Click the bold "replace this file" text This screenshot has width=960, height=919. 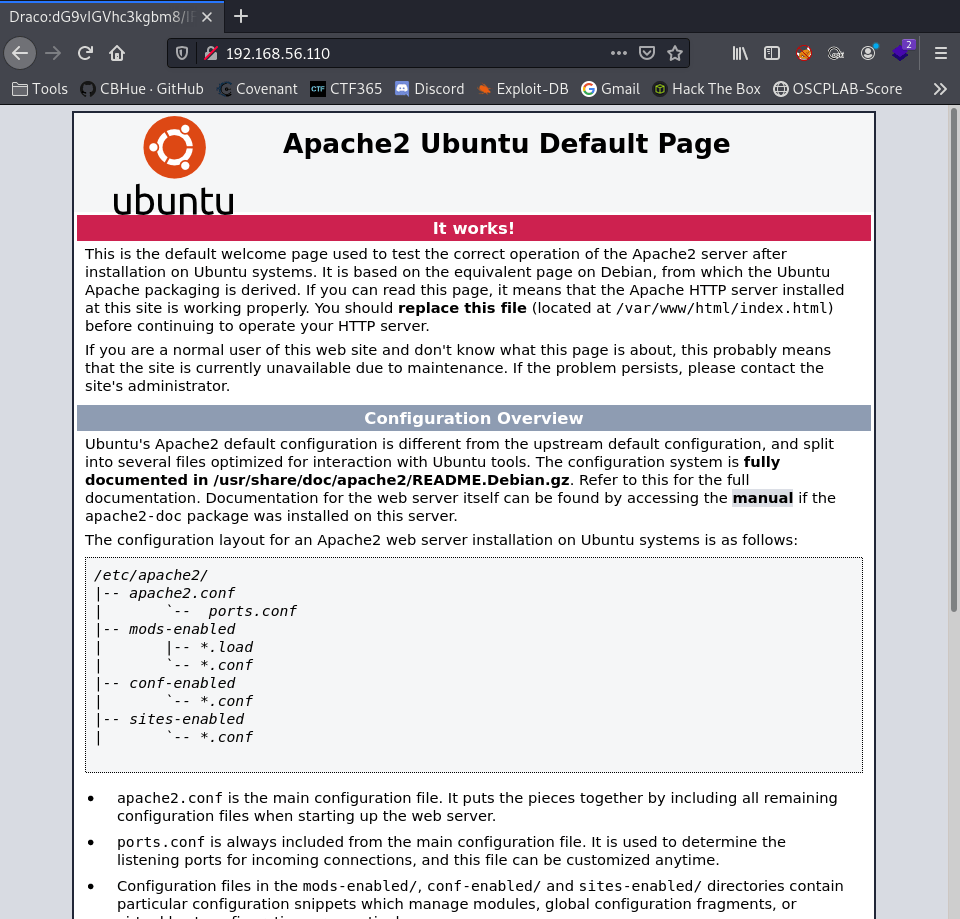tap(462, 308)
